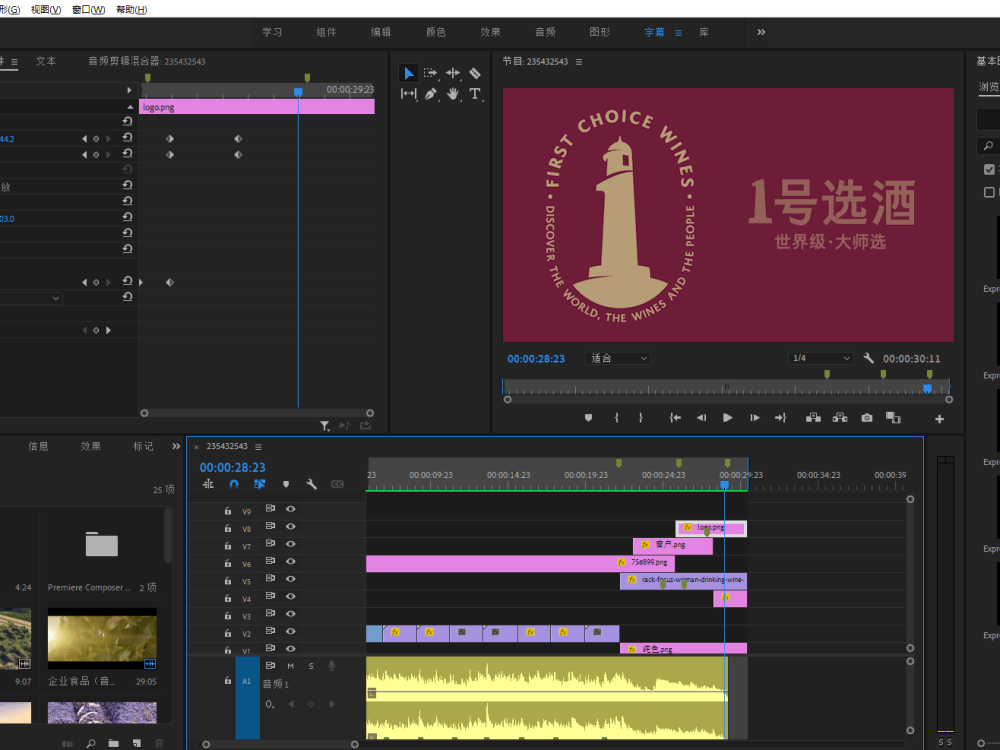Click timeline timecode 00:00:28:23
Screen dimensions: 1000x750
click(x=233, y=467)
